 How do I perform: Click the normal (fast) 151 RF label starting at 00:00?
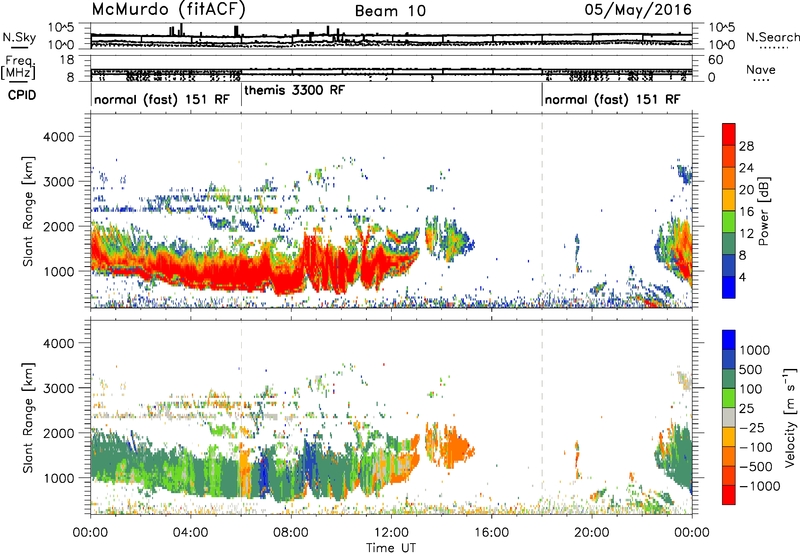[x=162, y=99]
